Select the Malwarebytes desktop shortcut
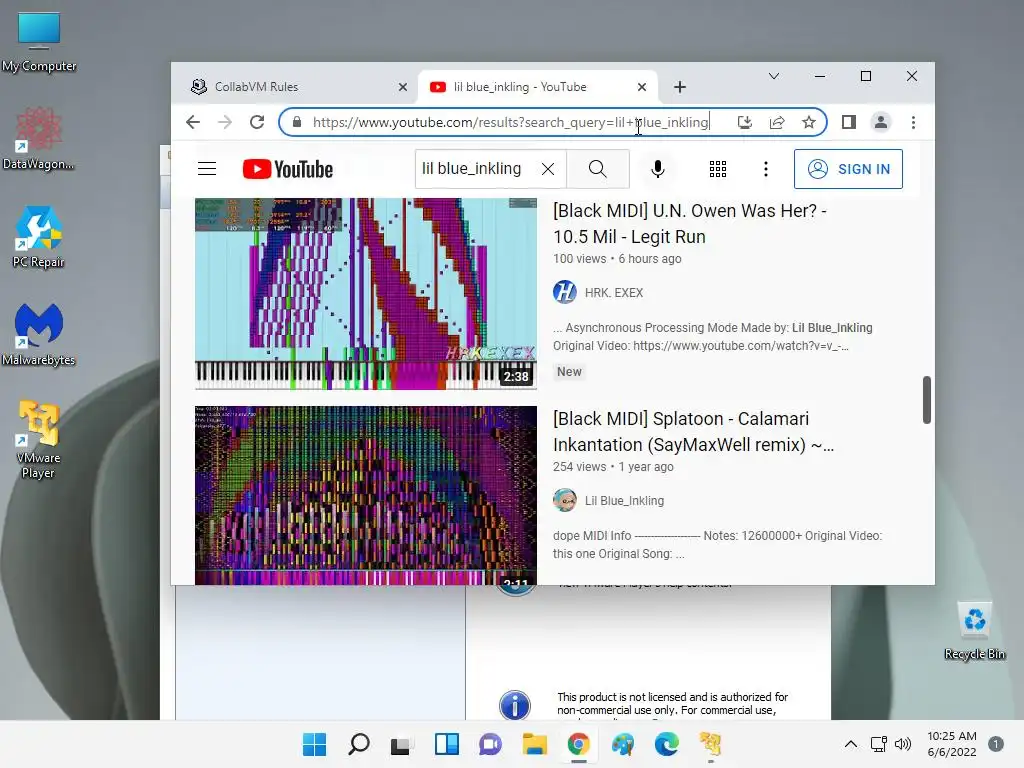This screenshot has height=768, width=1024. click(x=39, y=335)
